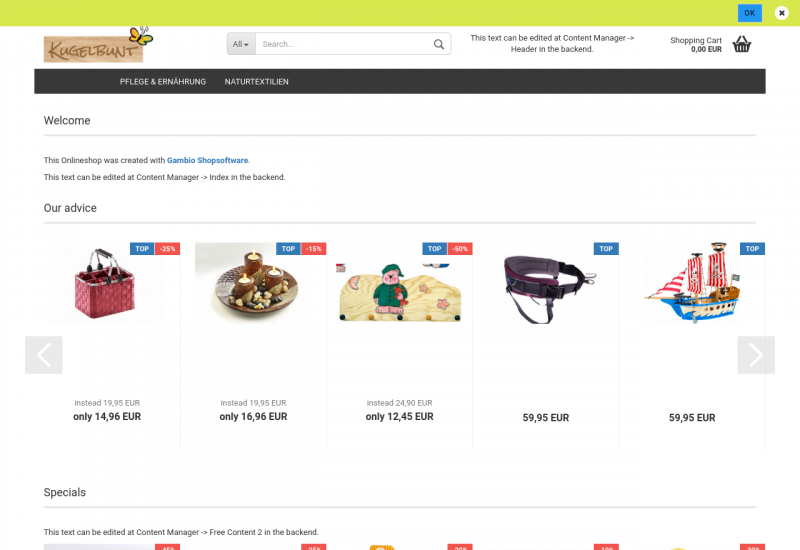Dismiss the green notification bar with X
The width and height of the screenshot is (800, 550).
tap(781, 13)
